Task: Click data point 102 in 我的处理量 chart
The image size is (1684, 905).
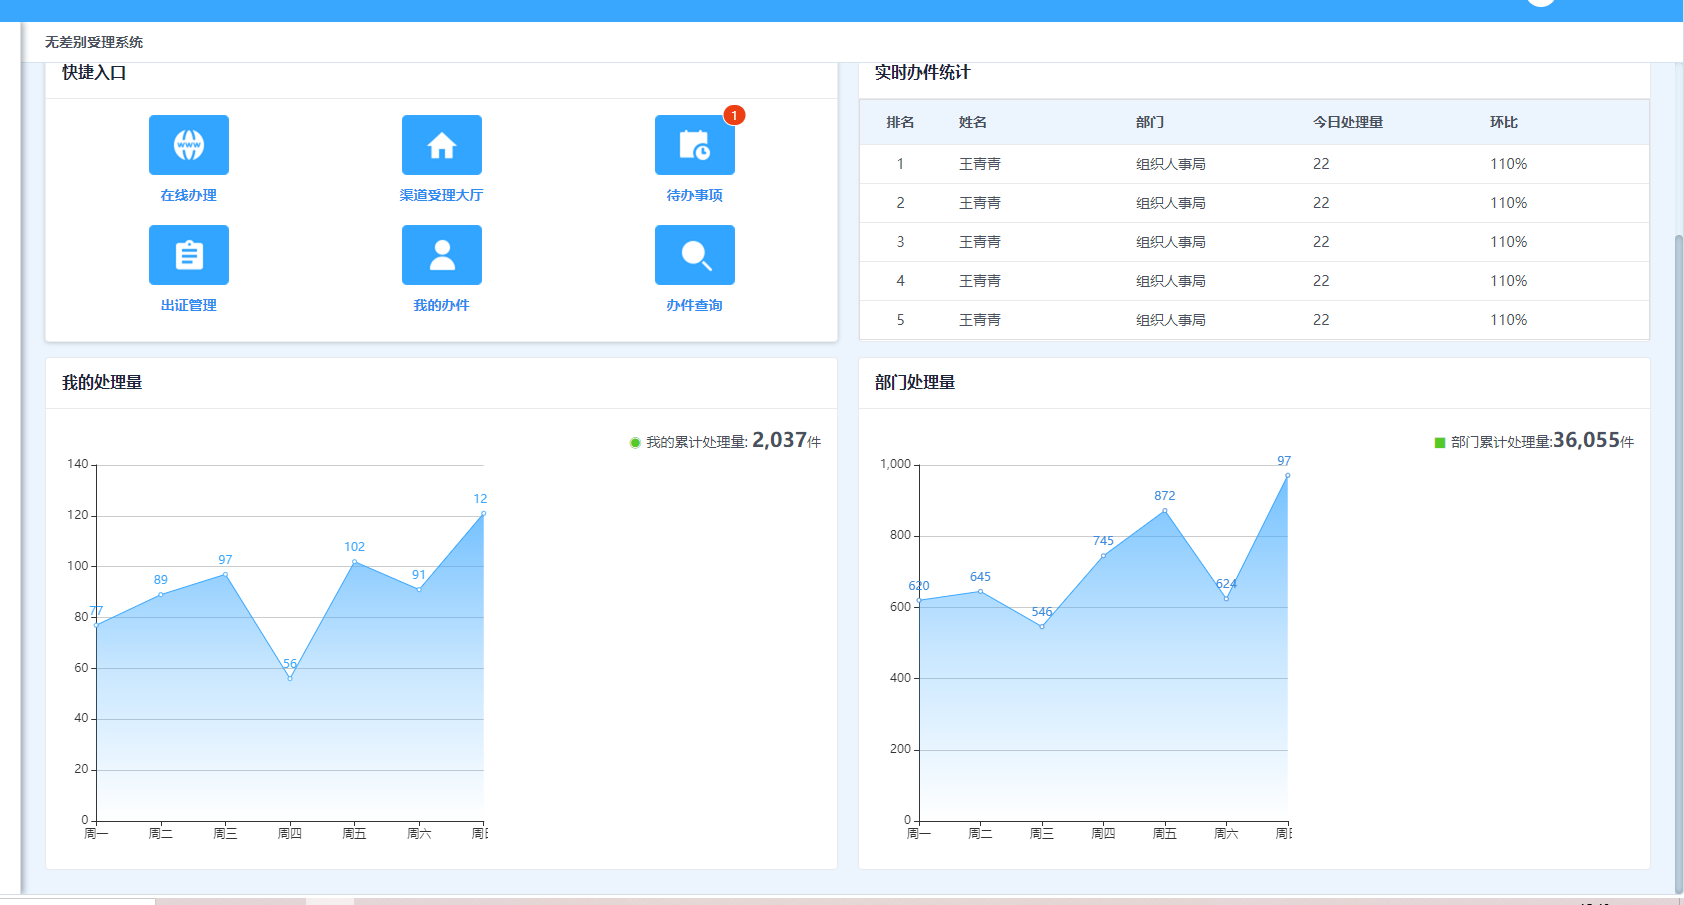Action: [x=354, y=562]
